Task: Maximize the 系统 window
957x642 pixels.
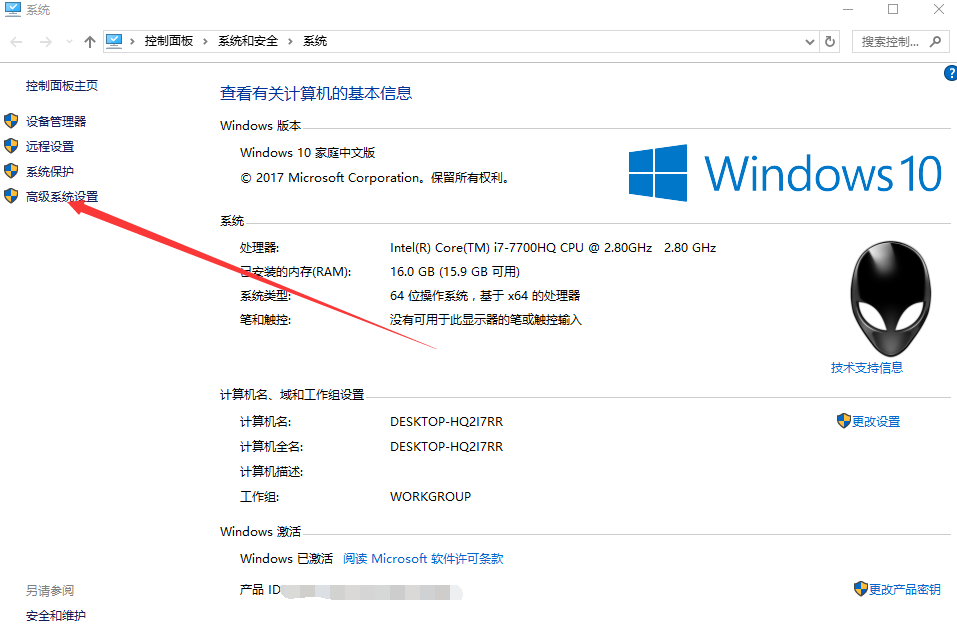Action: 893,9
